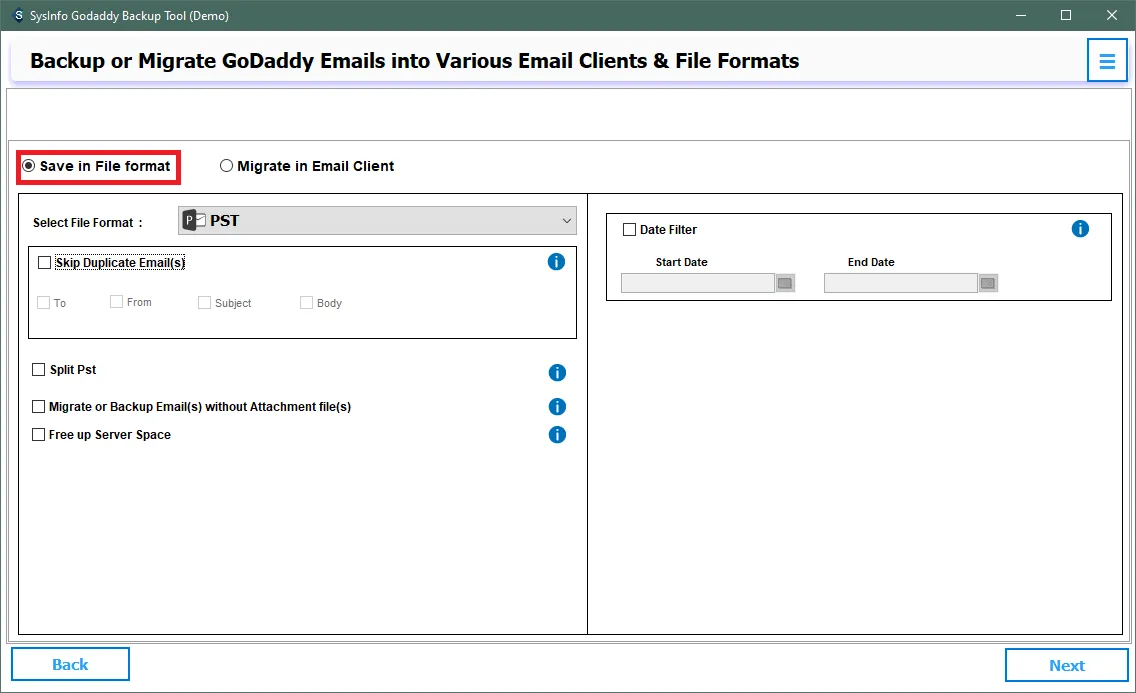This screenshot has width=1136, height=693.
Task: Click info icon beside Split Pst
Action: click(557, 372)
